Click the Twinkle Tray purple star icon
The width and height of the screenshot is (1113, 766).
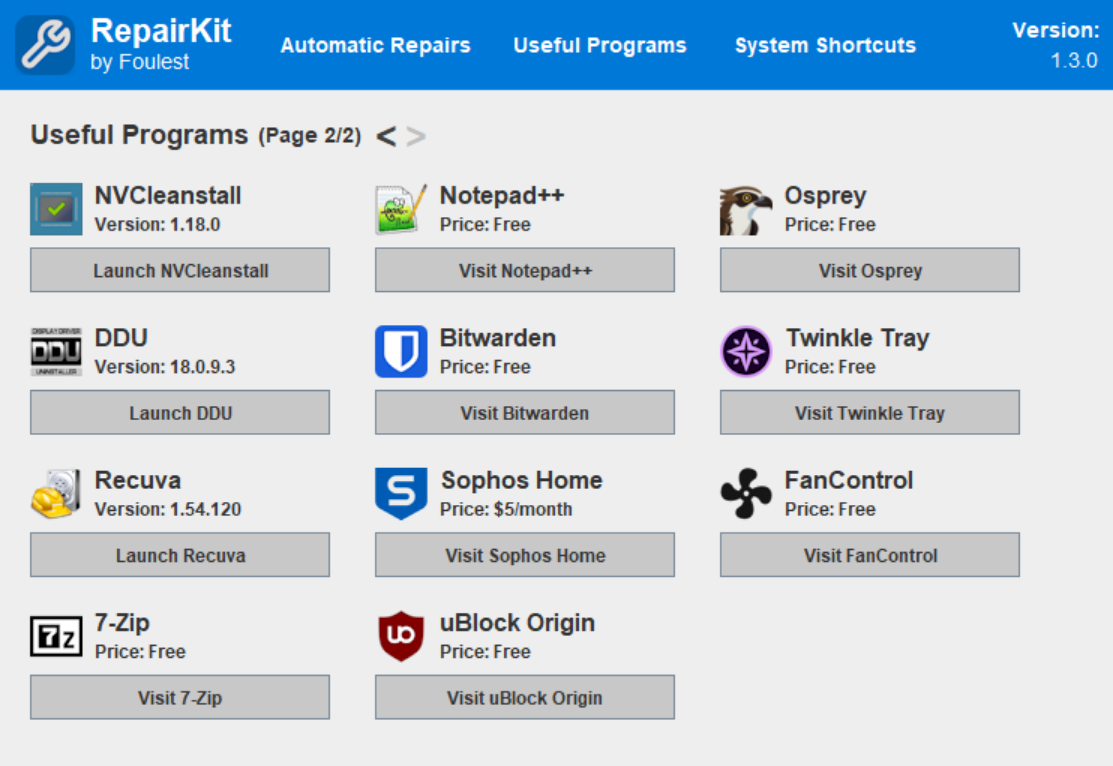(746, 351)
